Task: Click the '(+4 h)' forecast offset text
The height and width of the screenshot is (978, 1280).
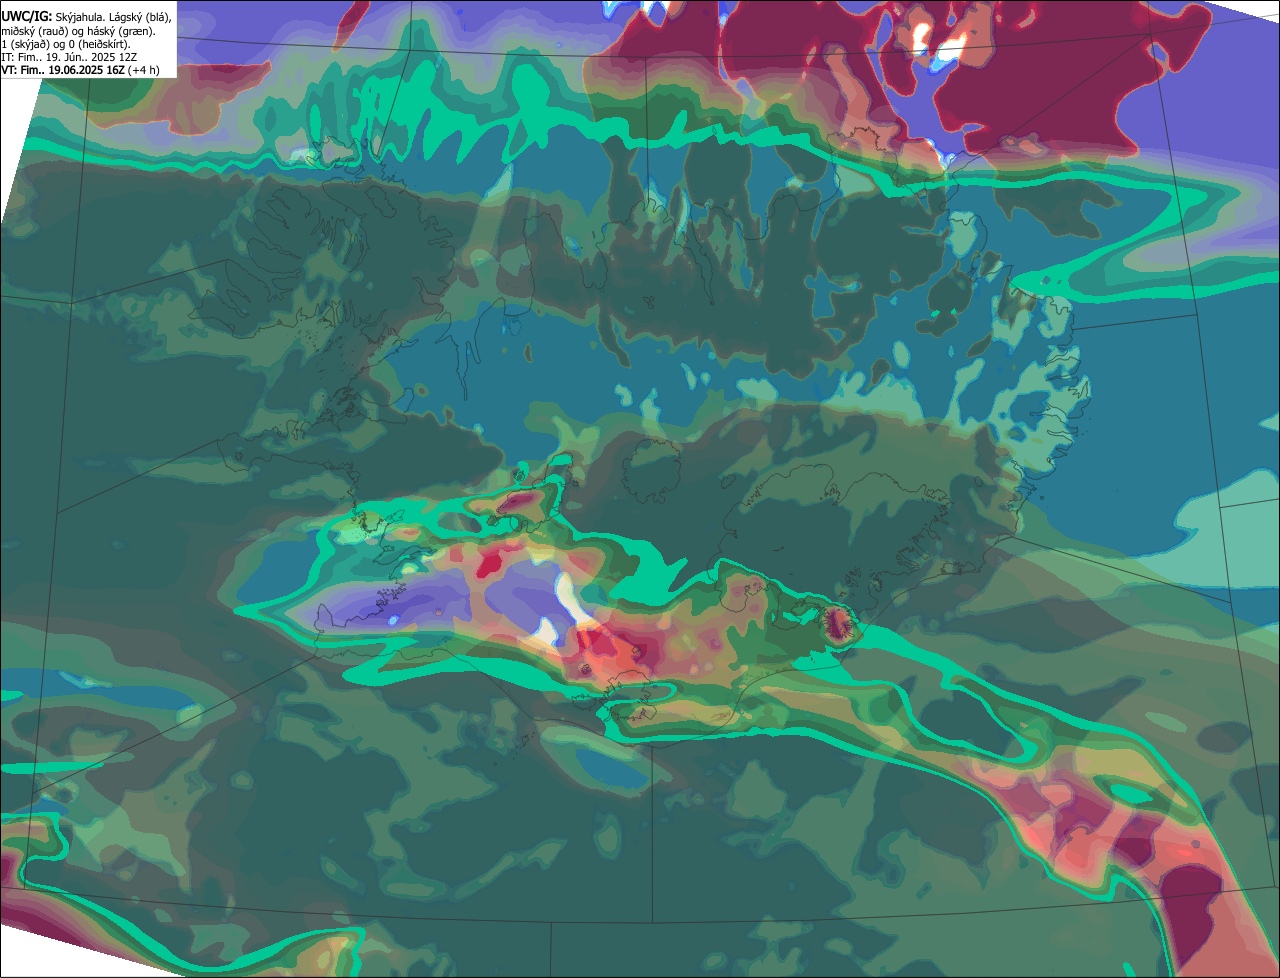Action: point(144,71)
